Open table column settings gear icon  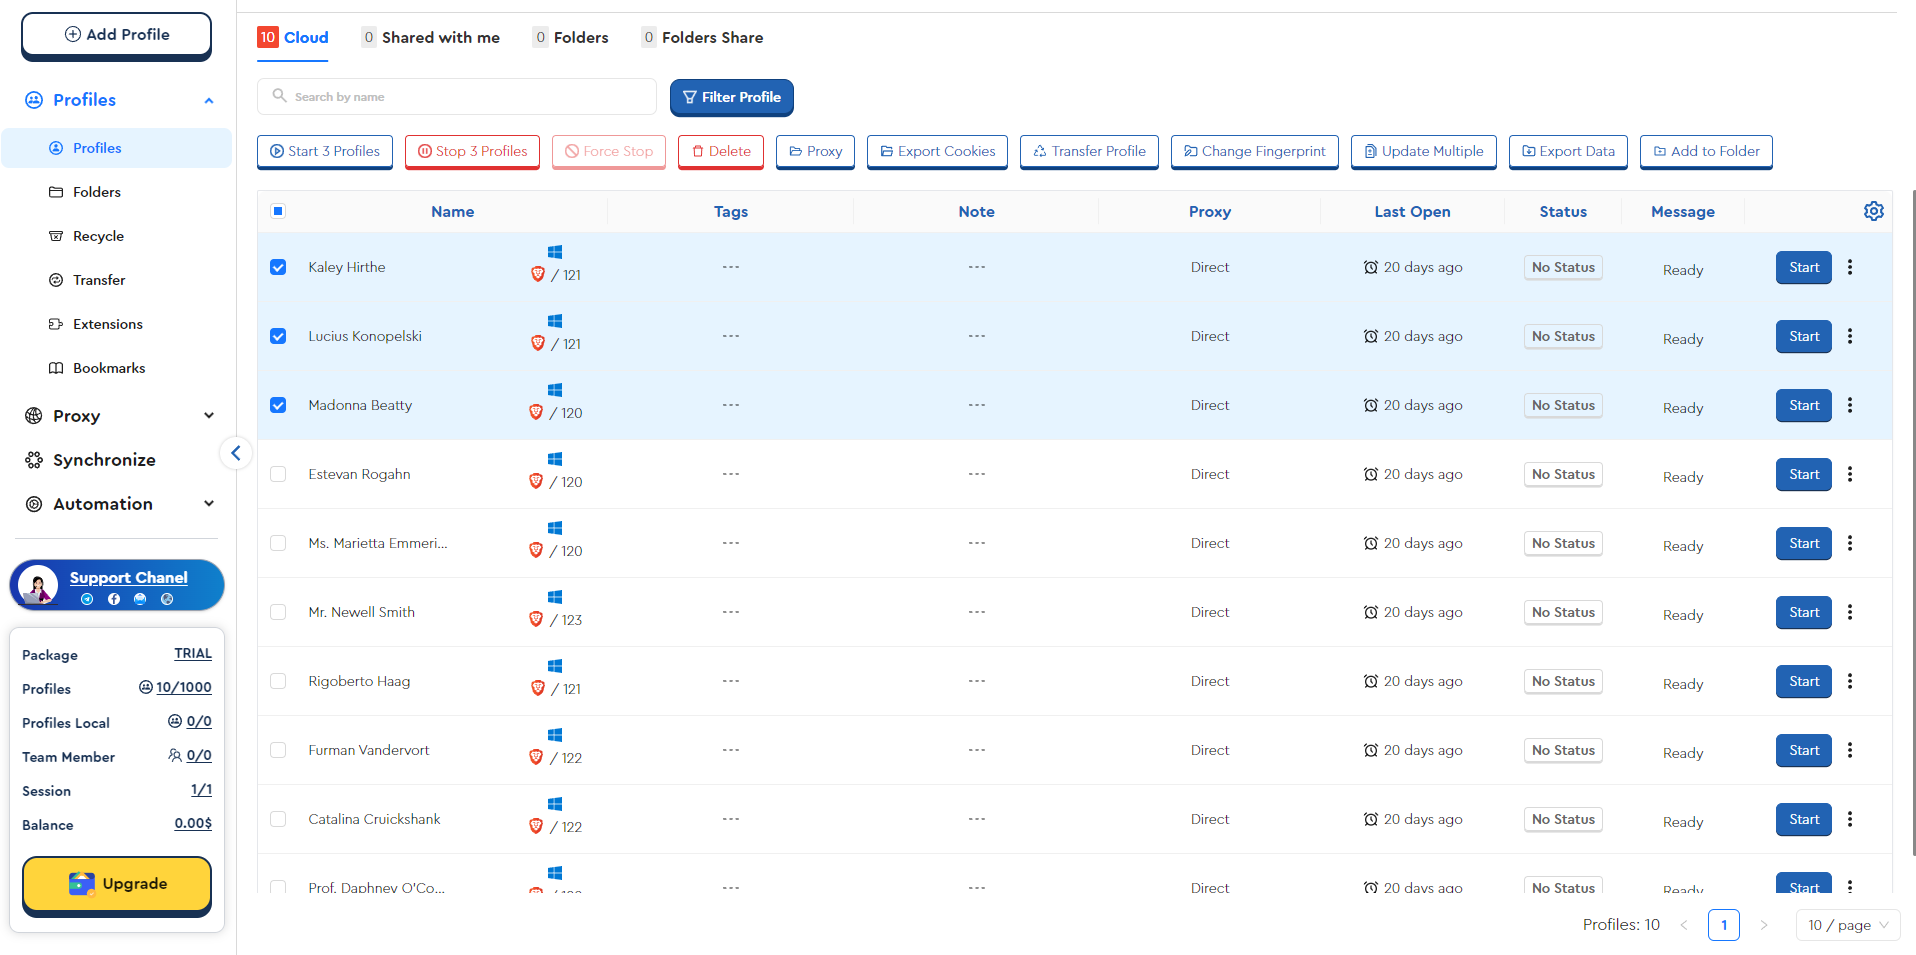click(x=1873, y=211)
